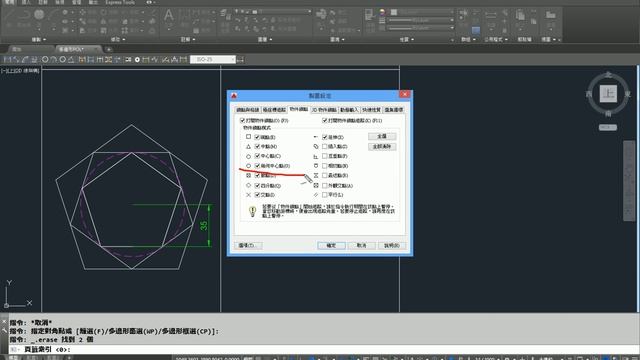The height and width of the screenshot is (360, 640).
Task: Click the Group icon in the ribbon
Action: (464, 14)
